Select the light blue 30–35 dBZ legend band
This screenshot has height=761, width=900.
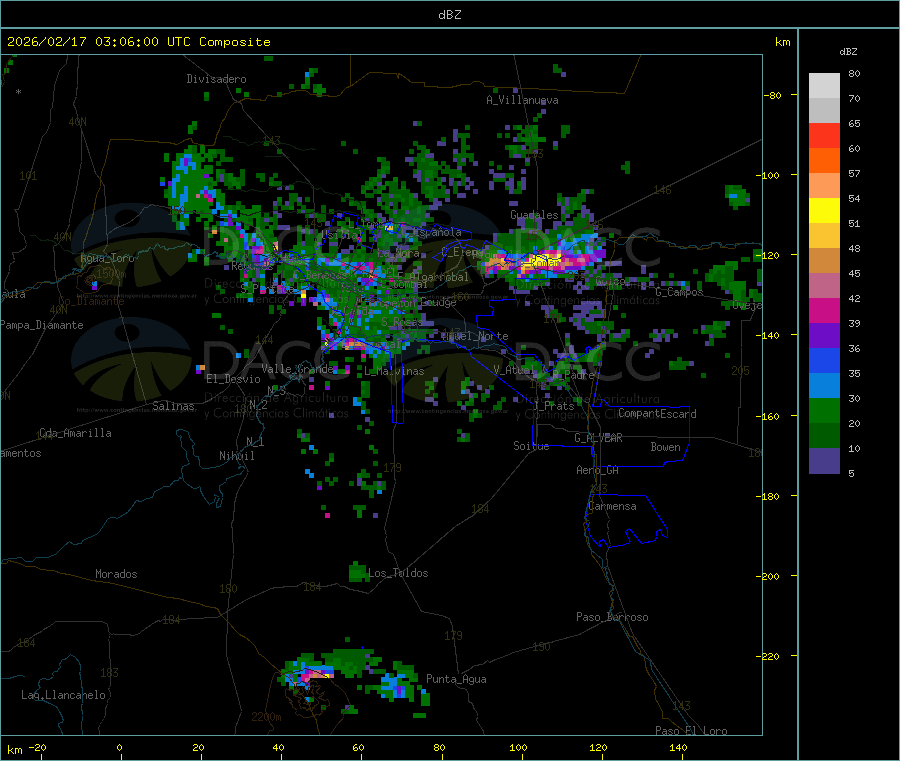824,386
